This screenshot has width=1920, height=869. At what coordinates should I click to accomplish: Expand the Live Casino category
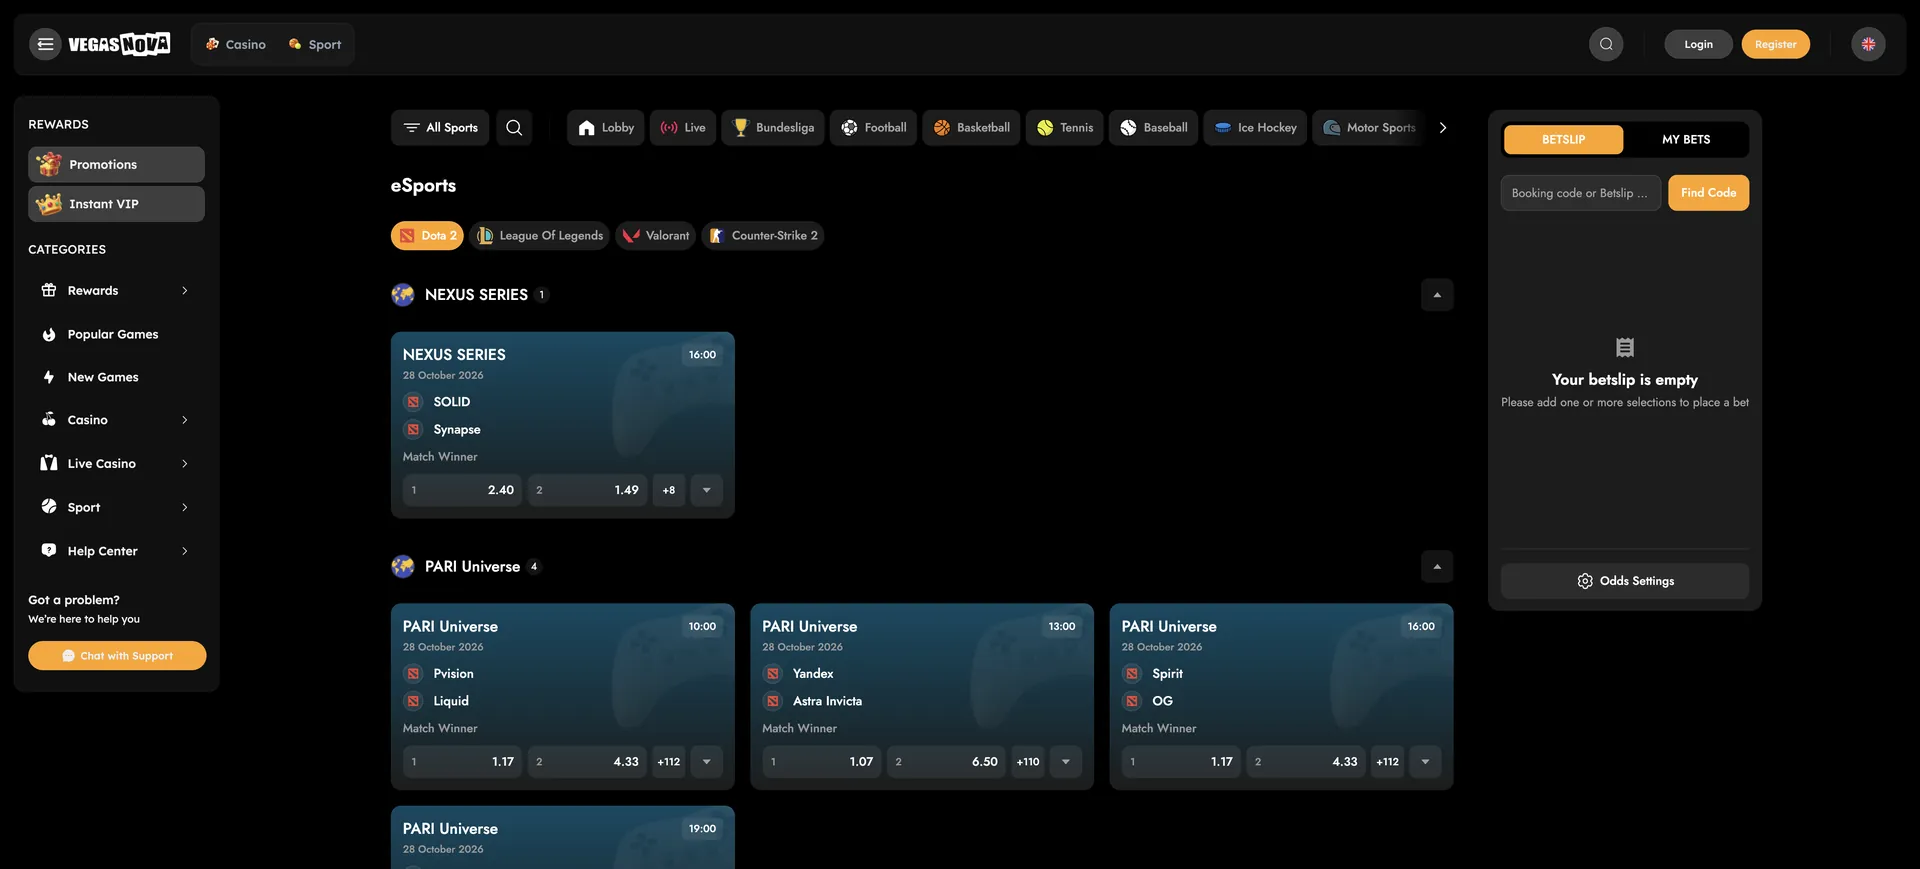[x=116, y=464]
